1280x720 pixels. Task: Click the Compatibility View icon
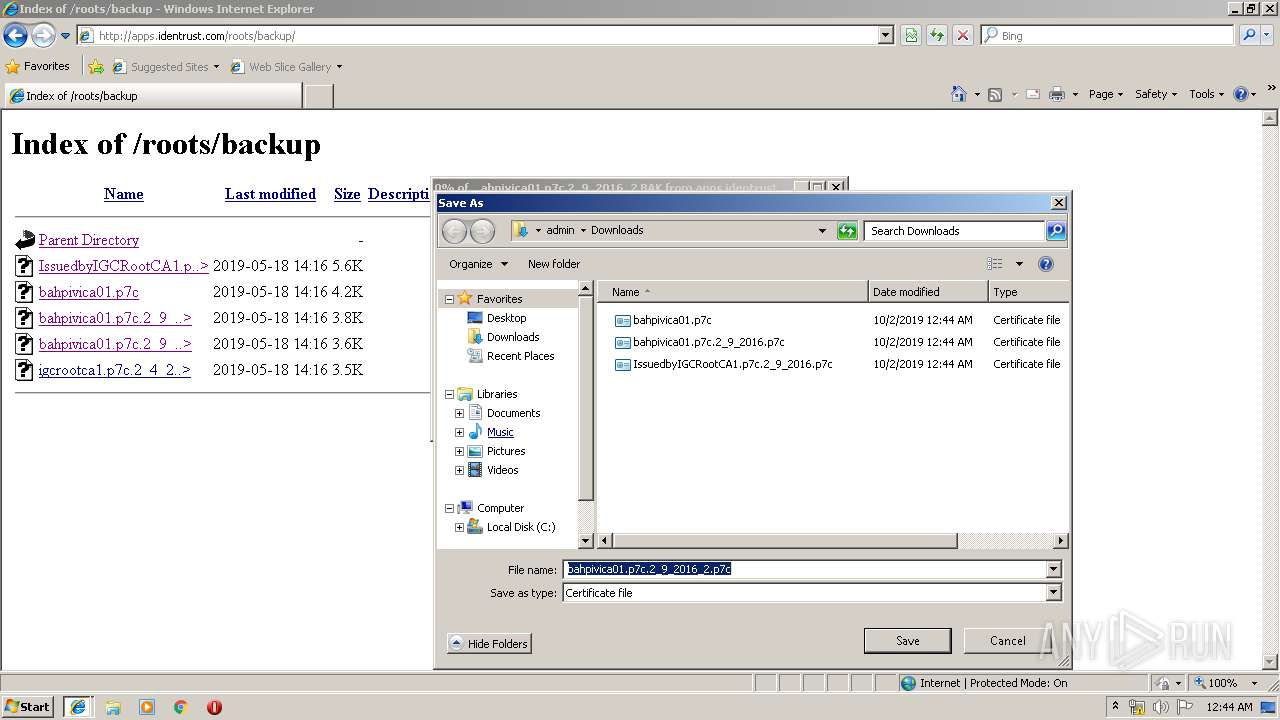click(911, 36)
